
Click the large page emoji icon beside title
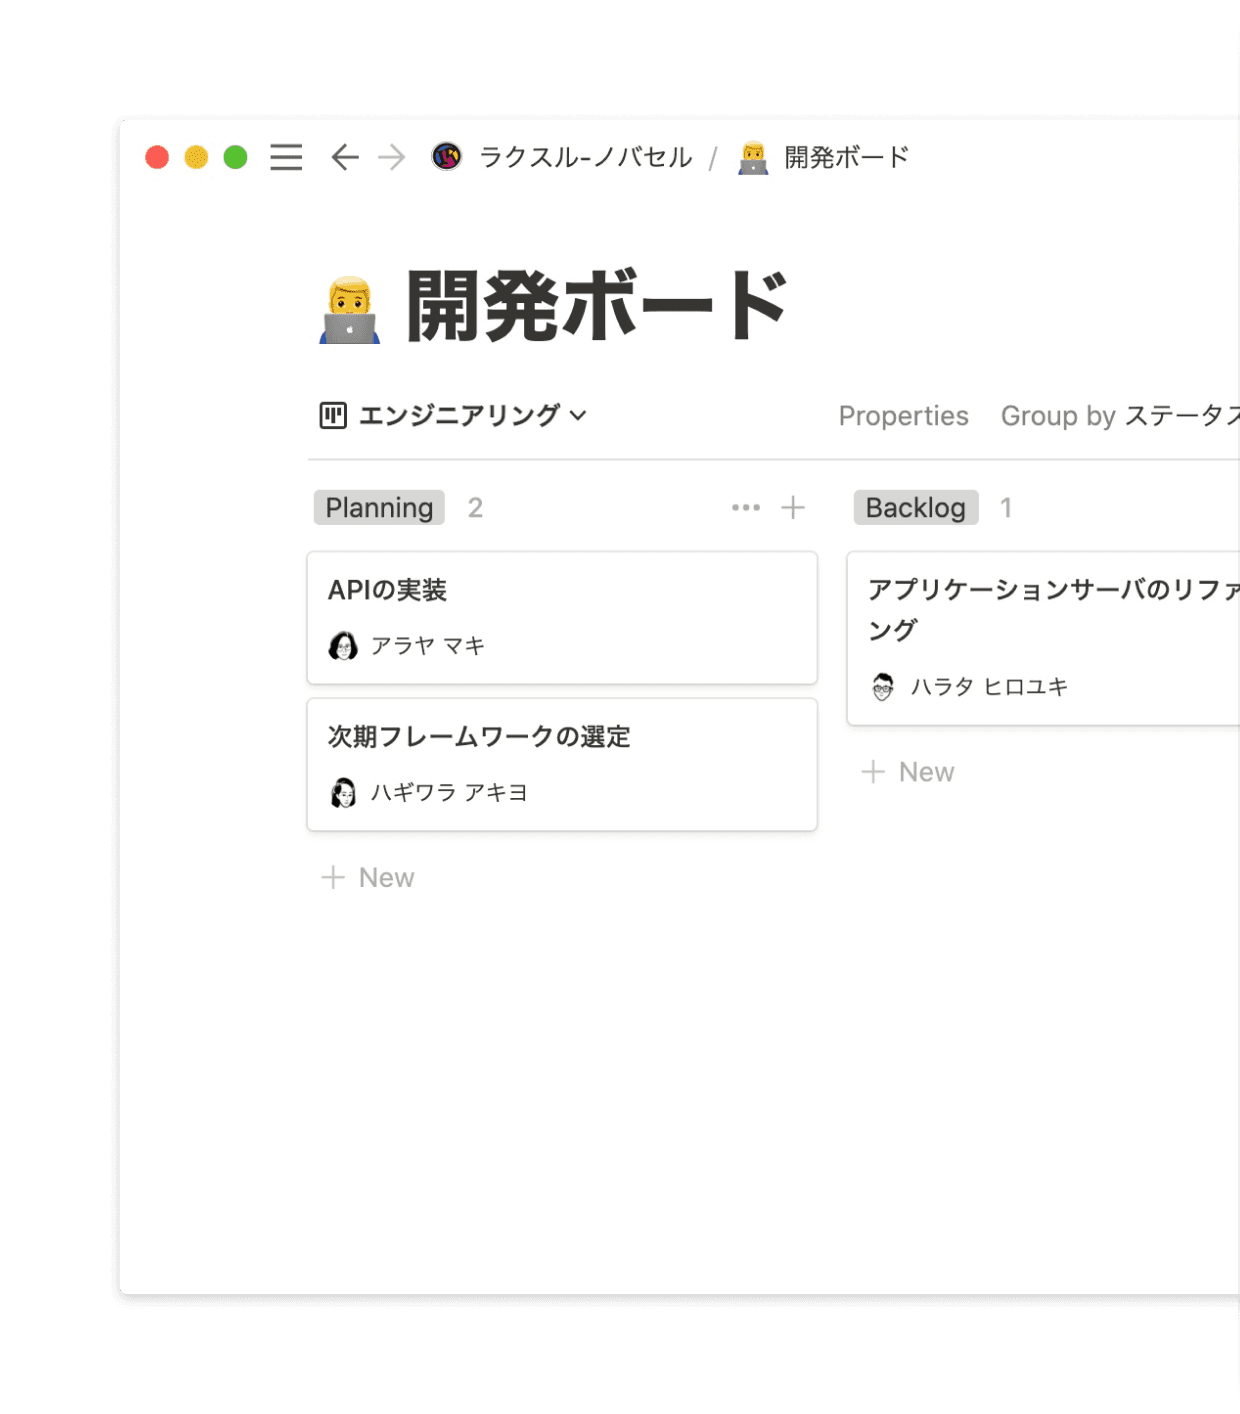pyautogui.click(x=349, y=311)
